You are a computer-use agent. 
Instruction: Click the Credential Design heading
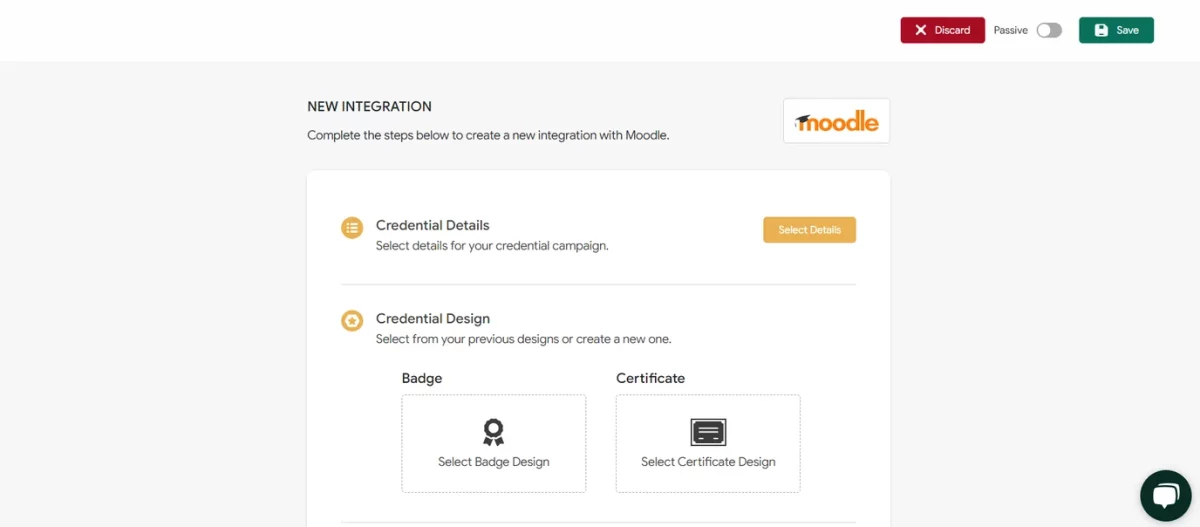[x=432, y=318]
